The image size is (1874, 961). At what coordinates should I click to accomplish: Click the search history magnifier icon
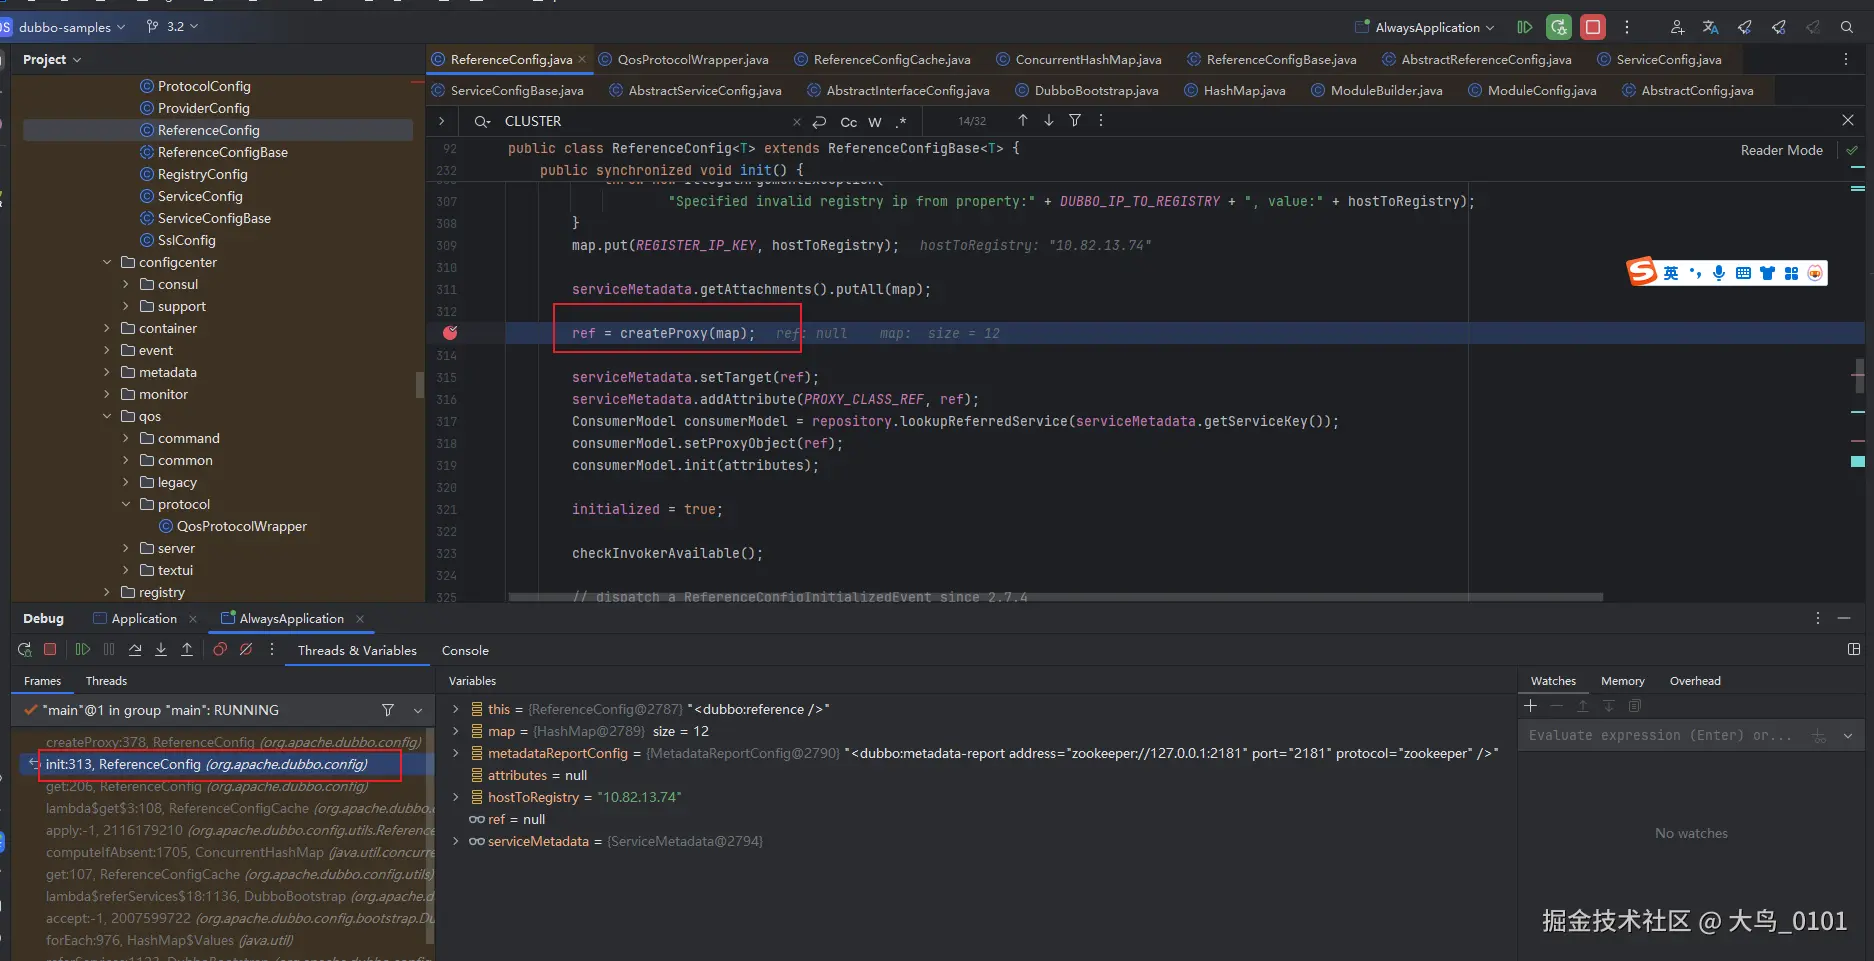(482, 121)
